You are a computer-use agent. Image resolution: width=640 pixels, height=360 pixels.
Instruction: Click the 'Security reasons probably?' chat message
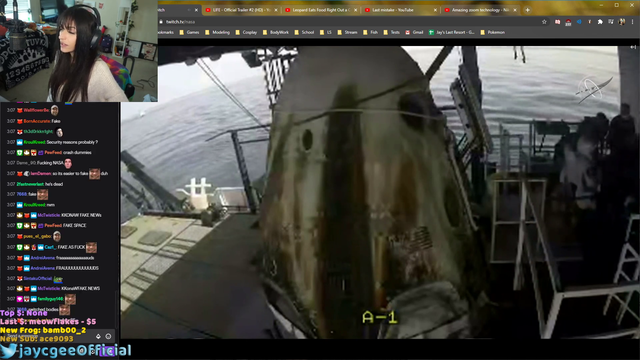point(72,142)
